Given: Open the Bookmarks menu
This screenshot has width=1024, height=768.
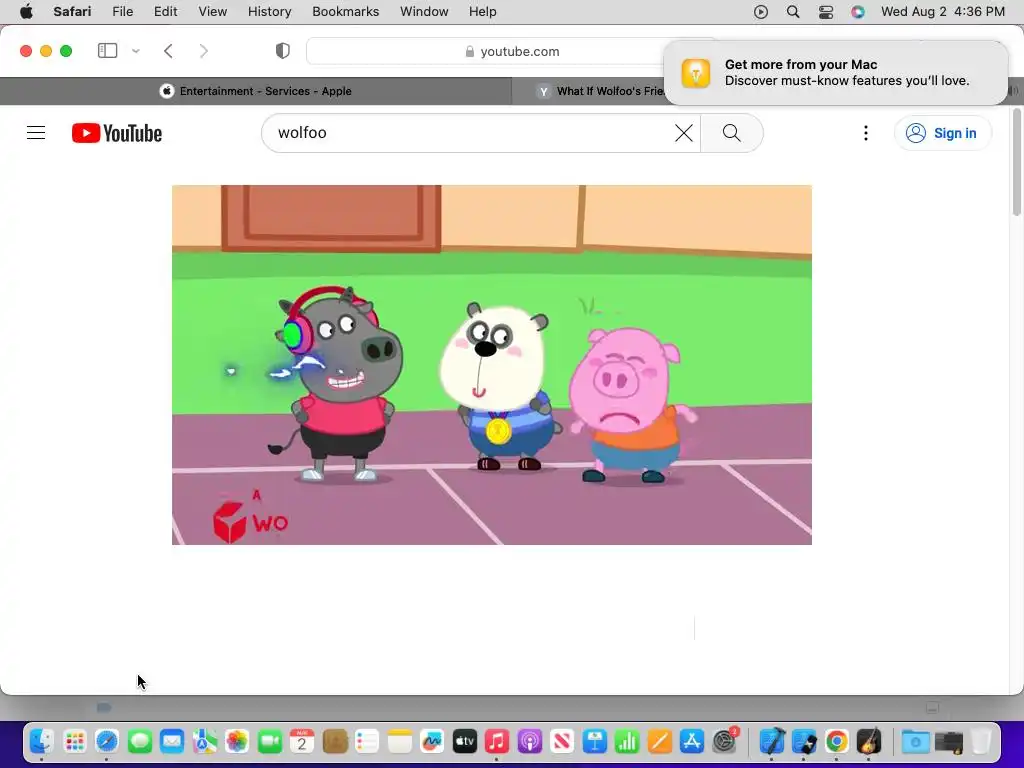Looking at the screenshot, I should 345,12.
